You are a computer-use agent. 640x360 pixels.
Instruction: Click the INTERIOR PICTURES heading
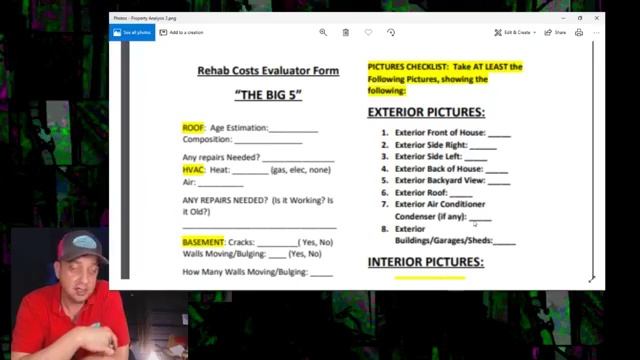426,262
